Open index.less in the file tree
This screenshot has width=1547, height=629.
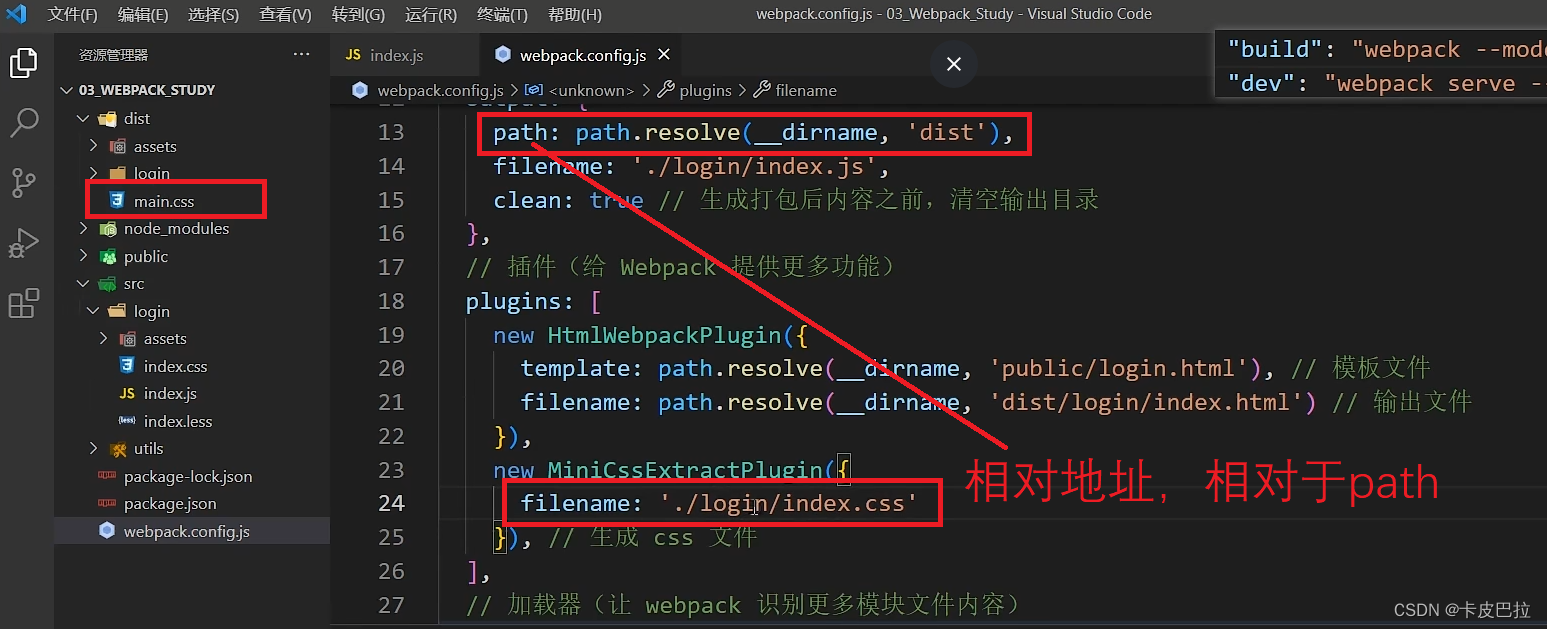178,421
